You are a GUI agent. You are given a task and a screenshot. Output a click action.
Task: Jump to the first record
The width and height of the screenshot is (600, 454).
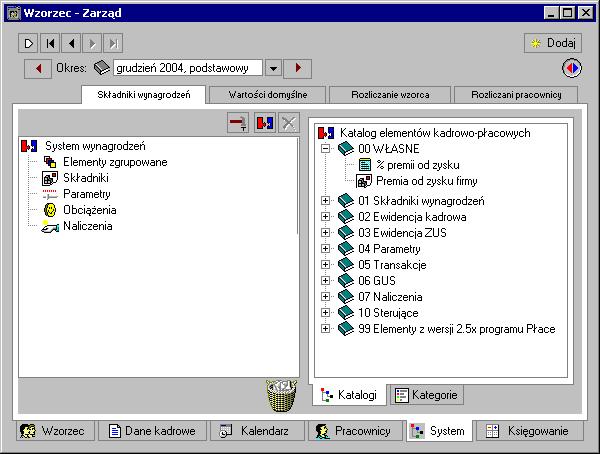point(50,43)
